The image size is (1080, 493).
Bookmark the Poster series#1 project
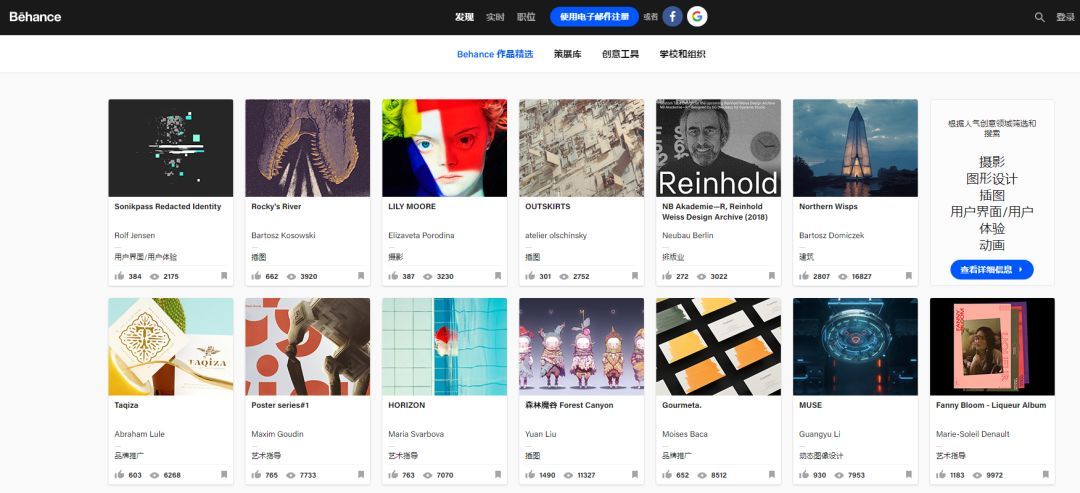tap(361, 475)
